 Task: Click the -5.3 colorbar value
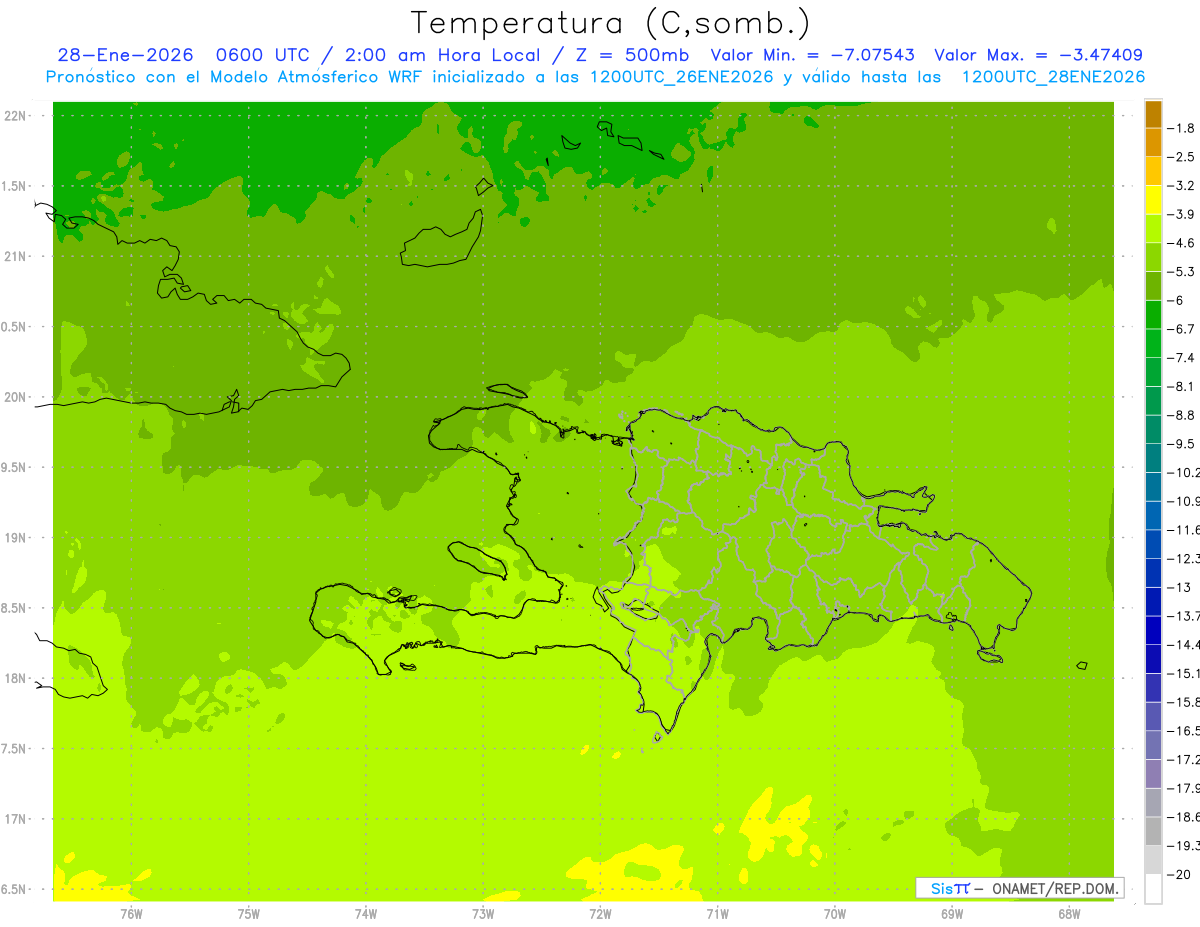tap(1182, 271)
